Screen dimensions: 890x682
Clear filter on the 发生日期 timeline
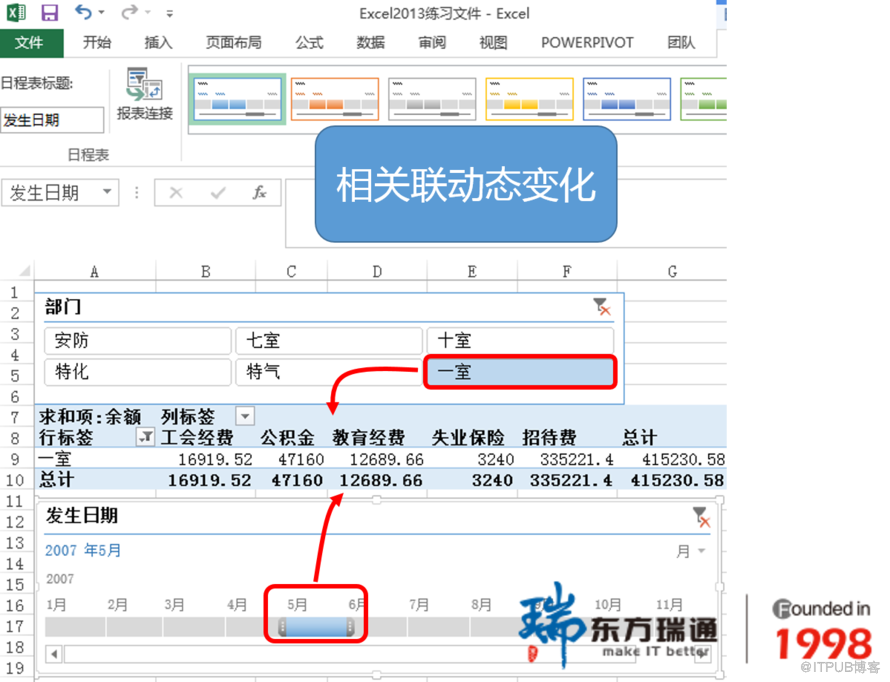pyautogui.click(x=702, y=516)
